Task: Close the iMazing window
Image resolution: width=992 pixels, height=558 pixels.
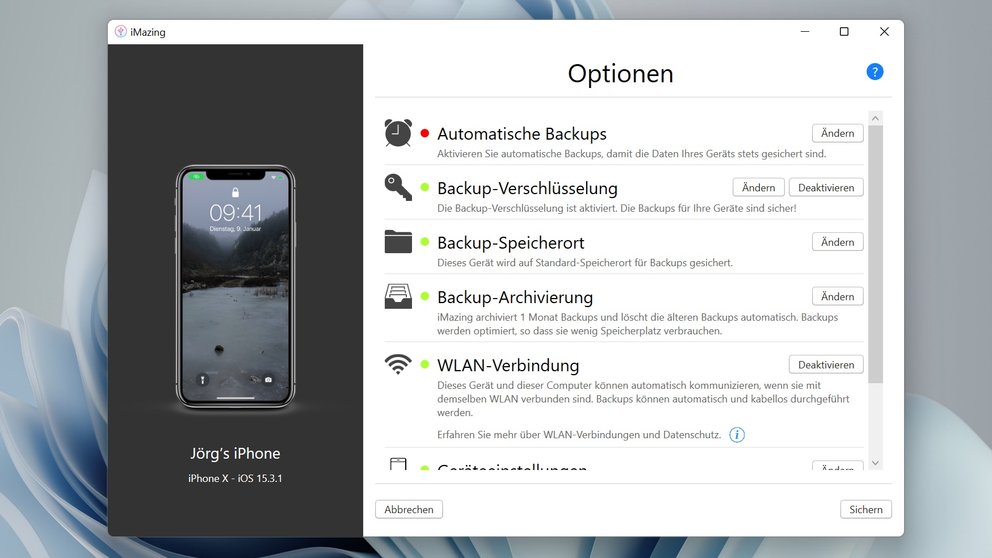Action: point(884,32)
